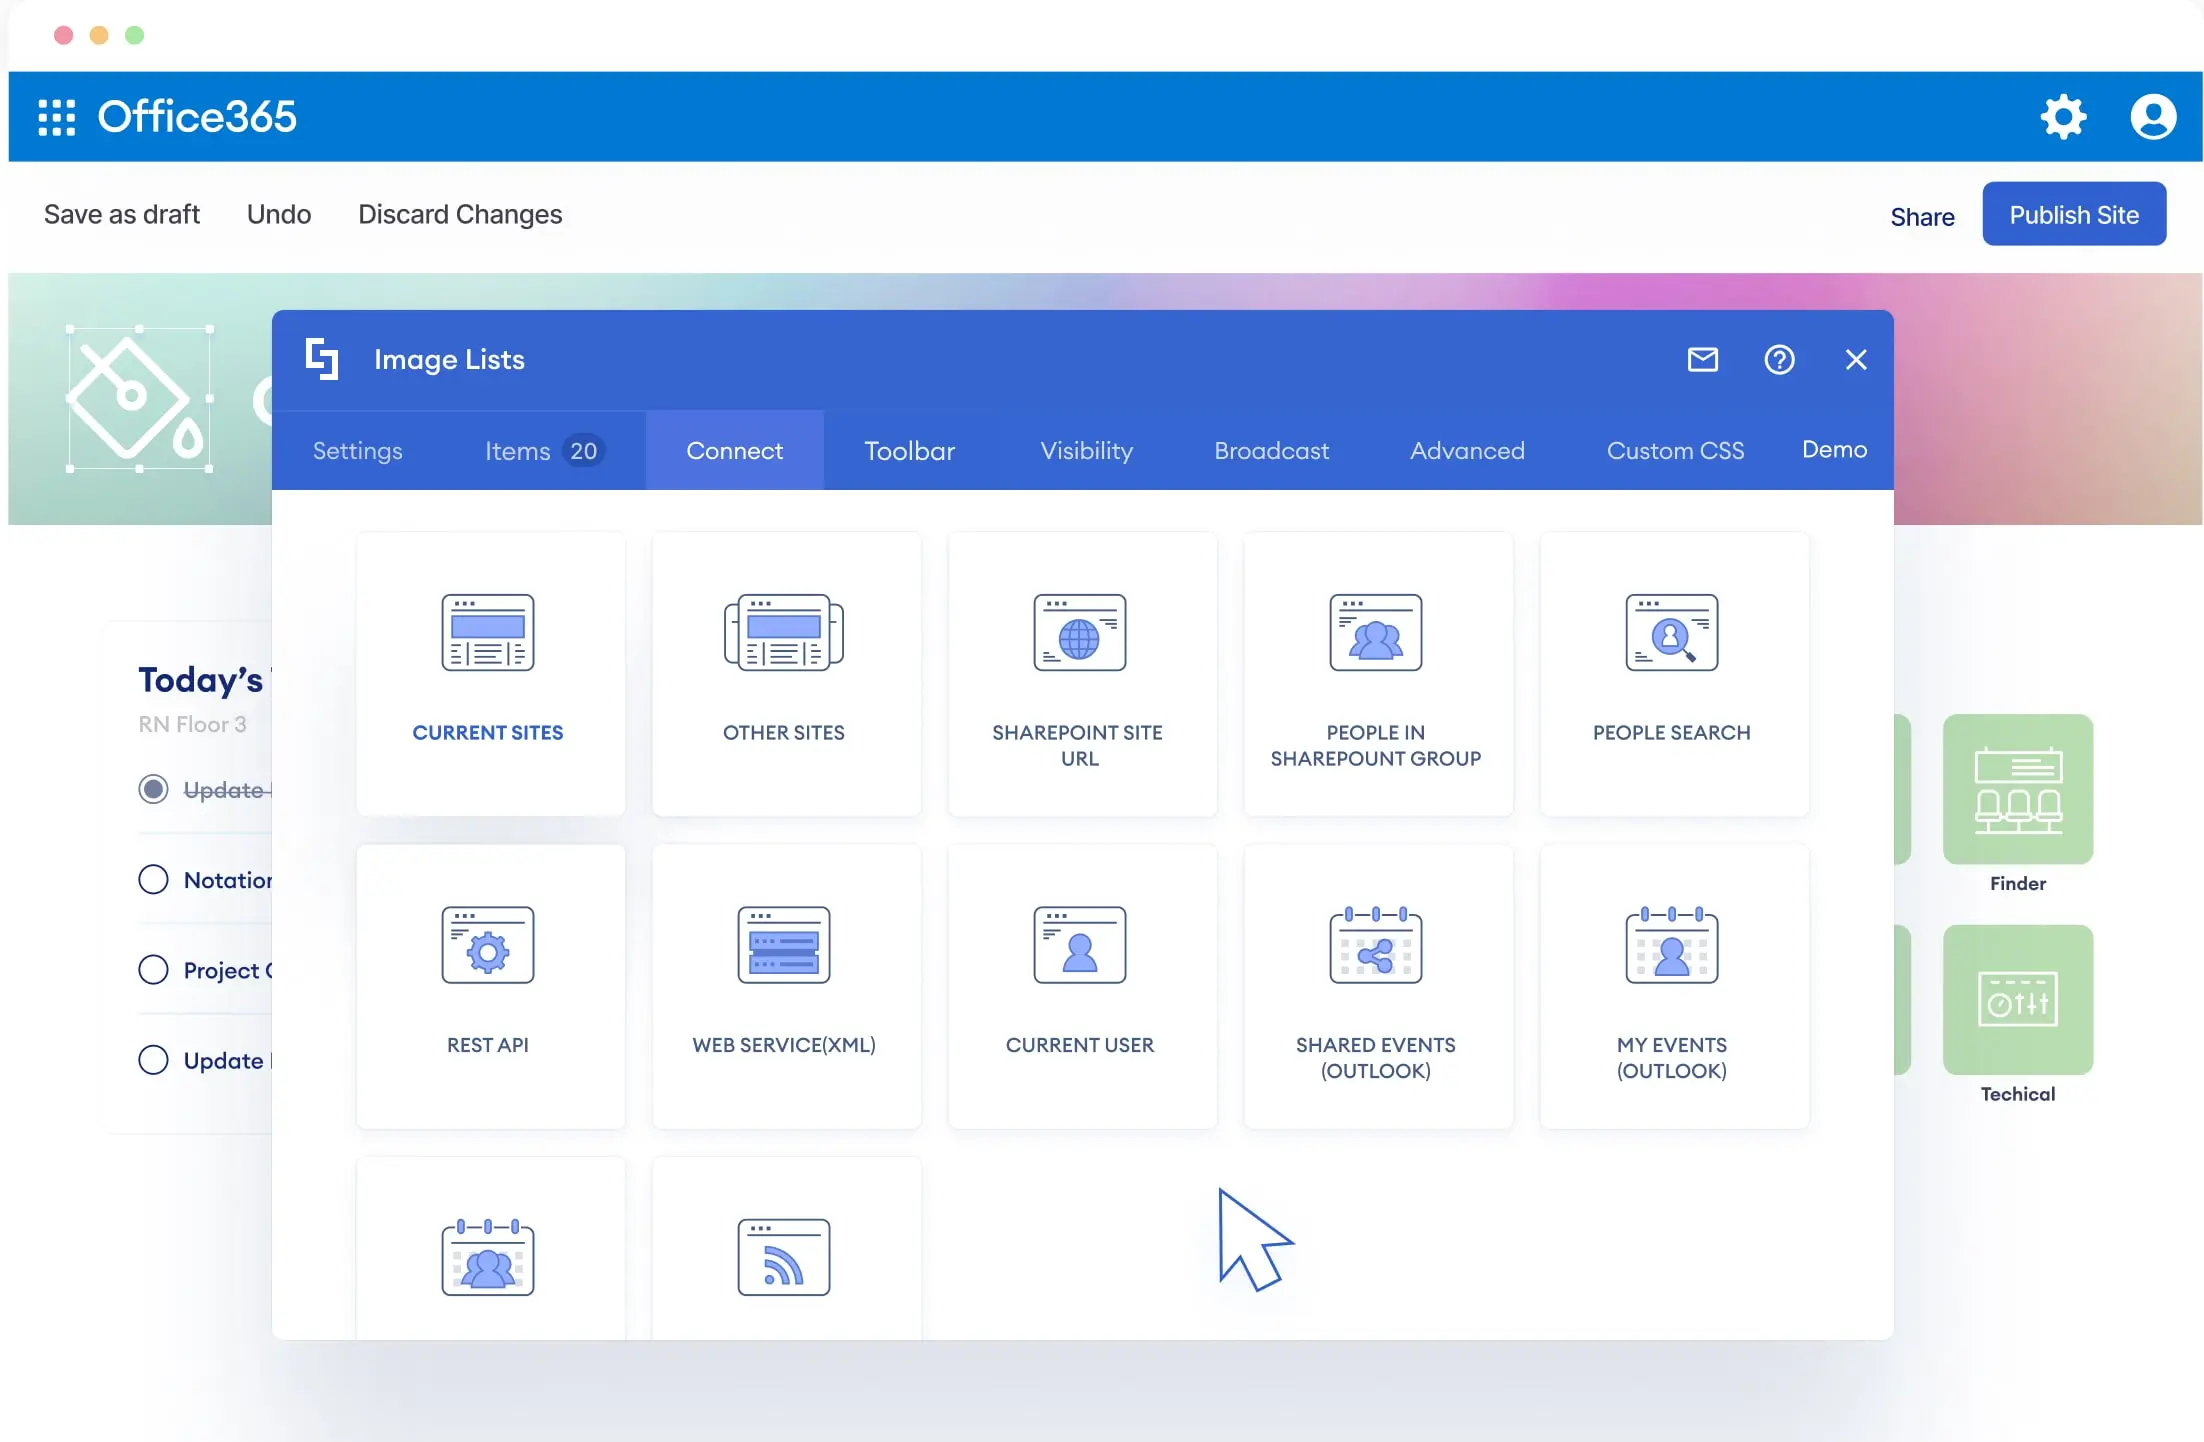Click the Publish Site button

point(2073,215)
